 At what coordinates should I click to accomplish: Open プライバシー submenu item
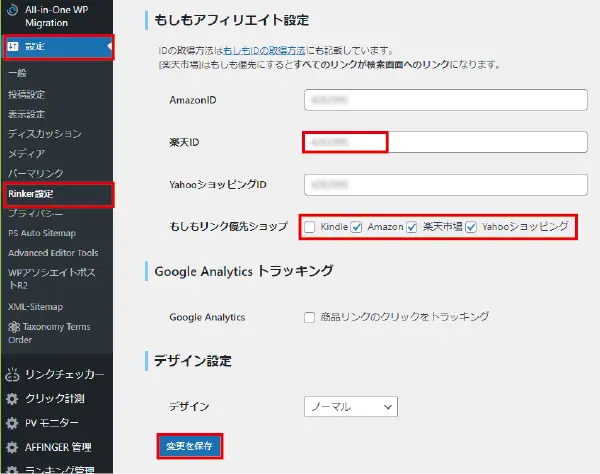[36, 213]
